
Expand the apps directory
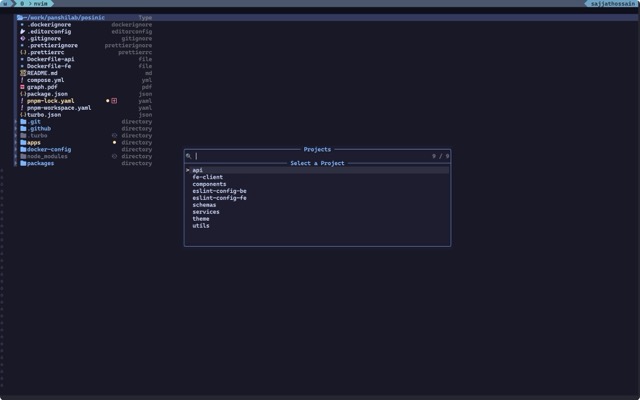point(34,142)
